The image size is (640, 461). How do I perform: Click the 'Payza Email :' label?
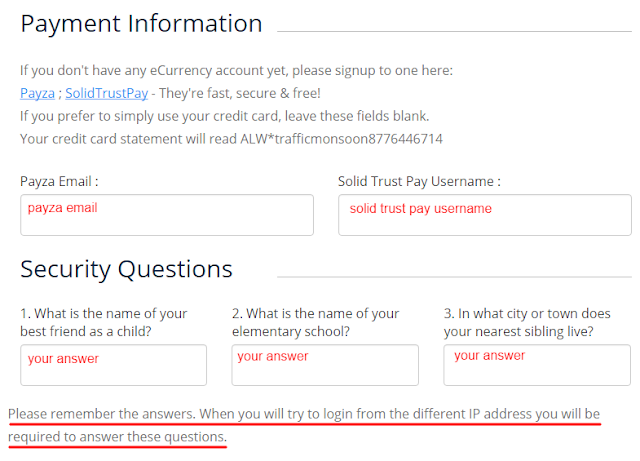[x=59, y=181]
